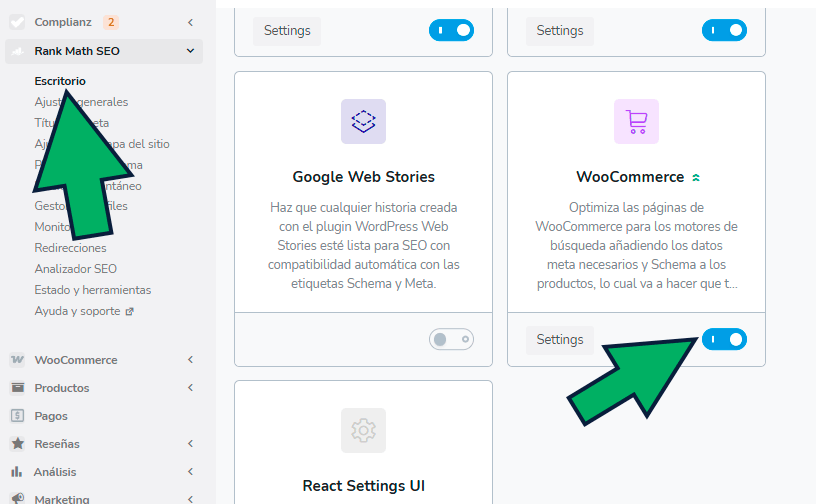
Task: Click the WooCommerce sidebar icon
Action: pos(17,360)
